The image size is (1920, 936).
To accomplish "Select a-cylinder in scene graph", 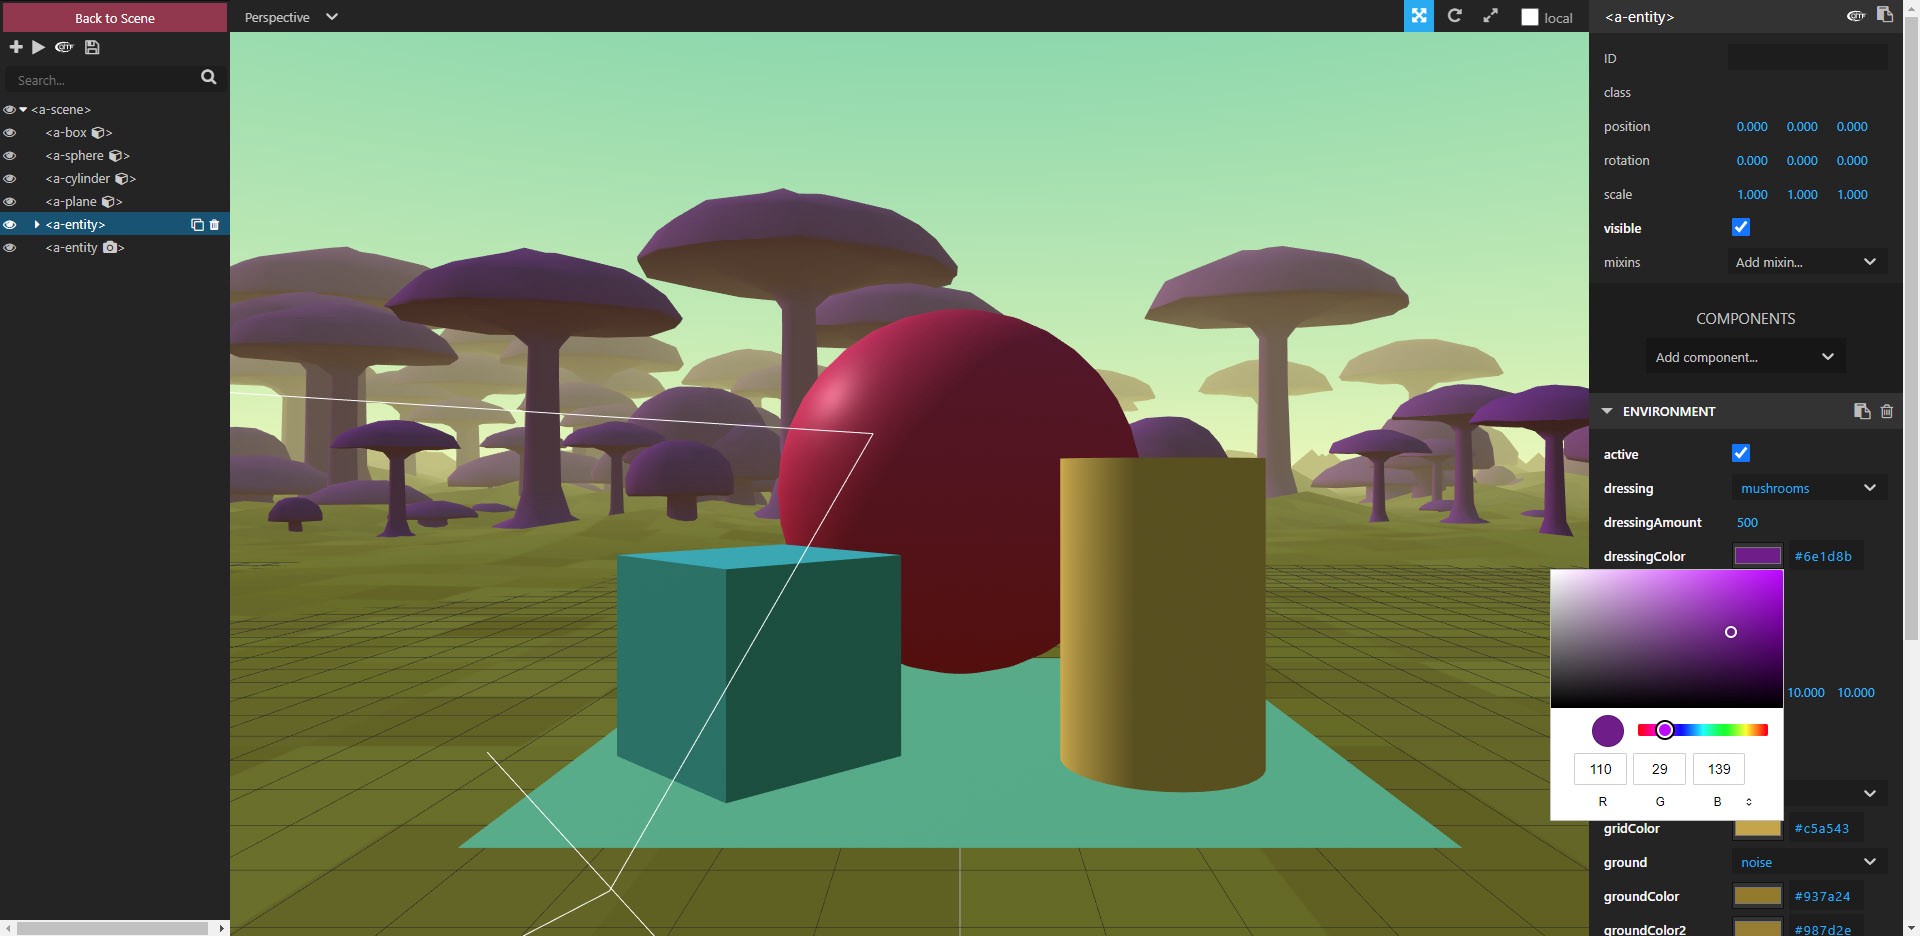I will click(78, 179).
